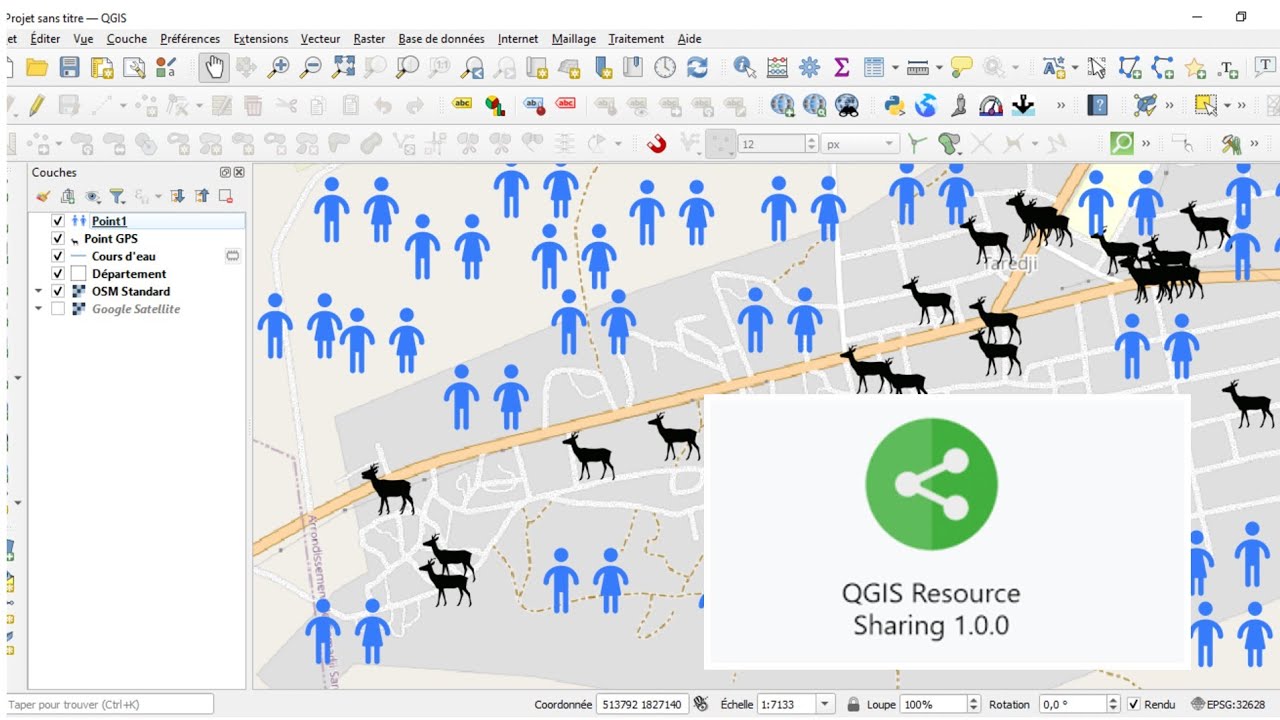The width and height of the screenshot is (1280, 720).
Task: Show statistical summary sigma icon
Action: (841, 67)
